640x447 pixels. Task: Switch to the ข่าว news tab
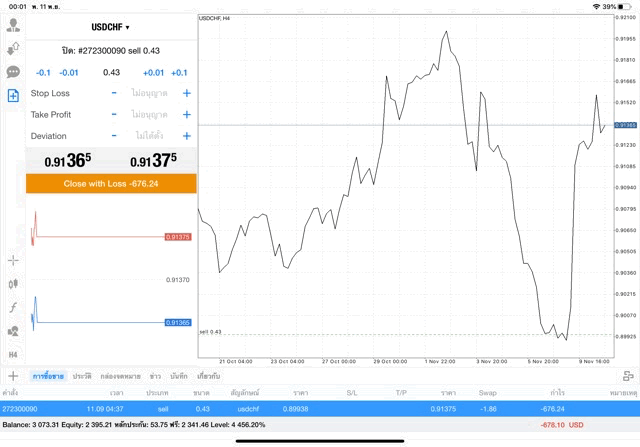pyautogui.click(x=155, y=376)
